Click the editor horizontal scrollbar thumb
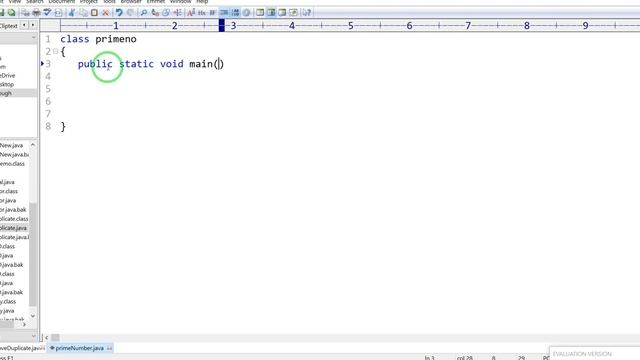This screenshot has width=640, height=360. [x=55, y=338]
